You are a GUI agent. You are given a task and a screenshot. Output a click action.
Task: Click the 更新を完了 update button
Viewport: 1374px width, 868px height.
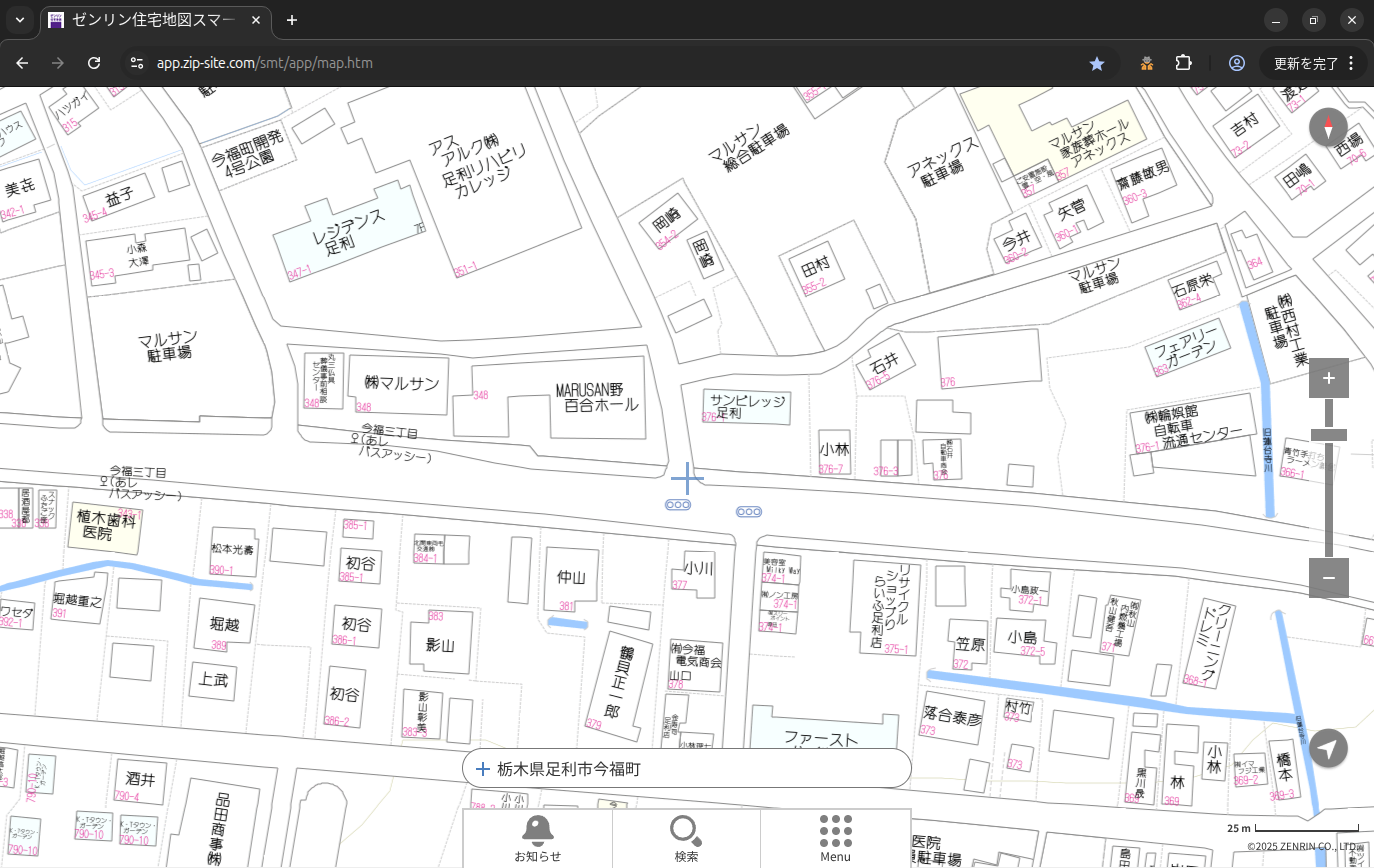[x=1305, y=63]
